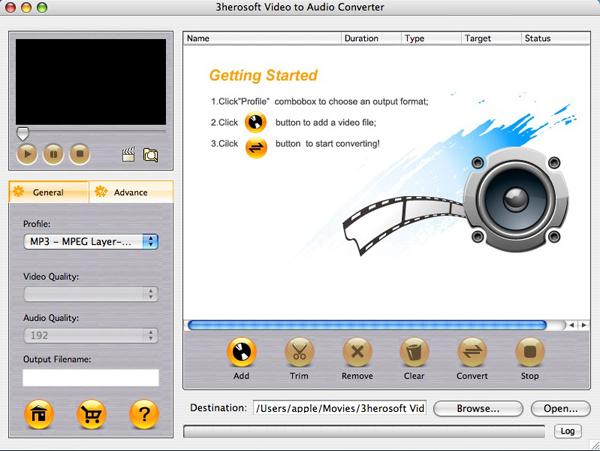Click the Duration column header
600x451 pixels.
[x=371, y=38]
